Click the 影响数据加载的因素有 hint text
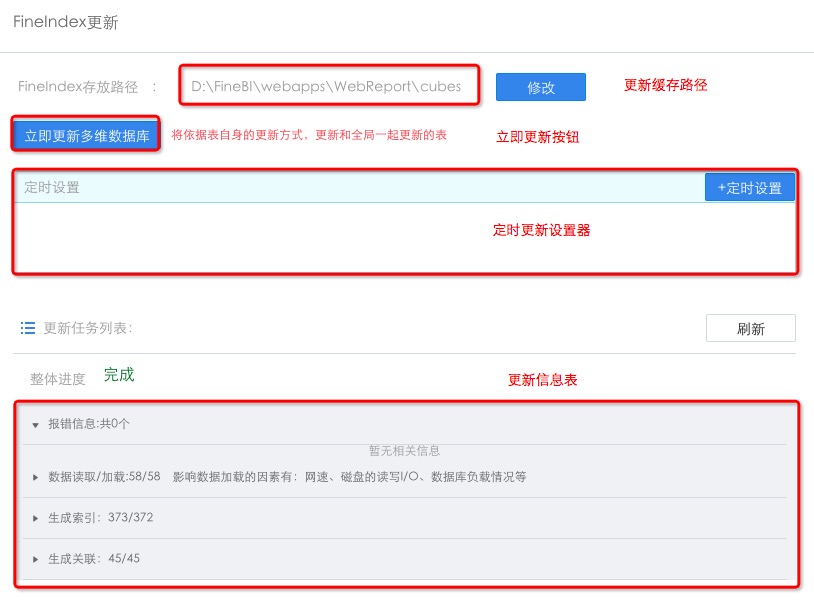Viewport: 814px width, 607px height. (349, 477)
